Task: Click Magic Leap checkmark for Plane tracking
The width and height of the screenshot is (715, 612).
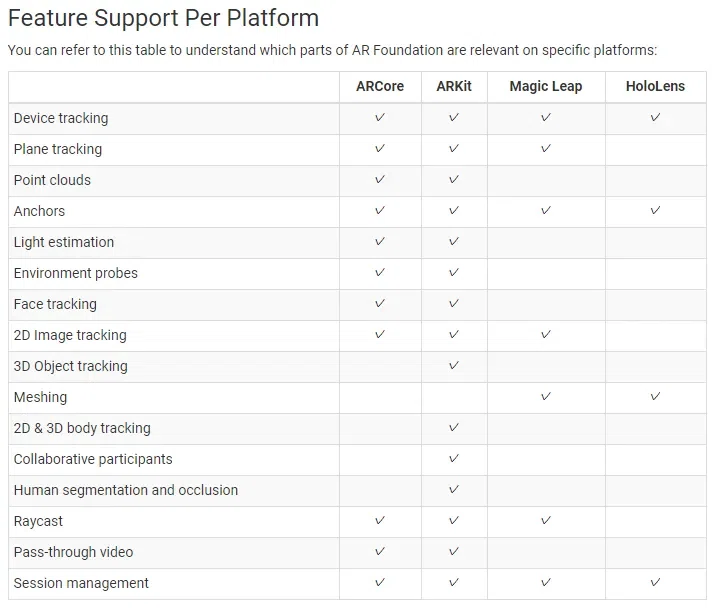Action: [546, 149]
